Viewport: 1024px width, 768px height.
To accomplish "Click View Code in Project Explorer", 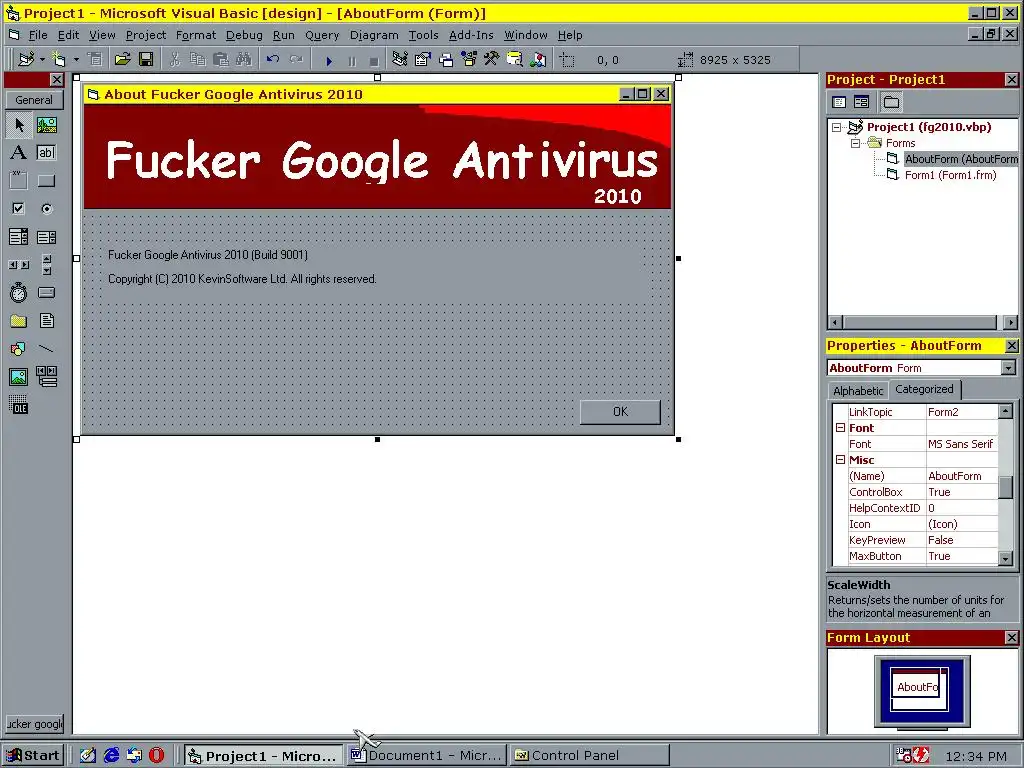I will click(839, 102).
